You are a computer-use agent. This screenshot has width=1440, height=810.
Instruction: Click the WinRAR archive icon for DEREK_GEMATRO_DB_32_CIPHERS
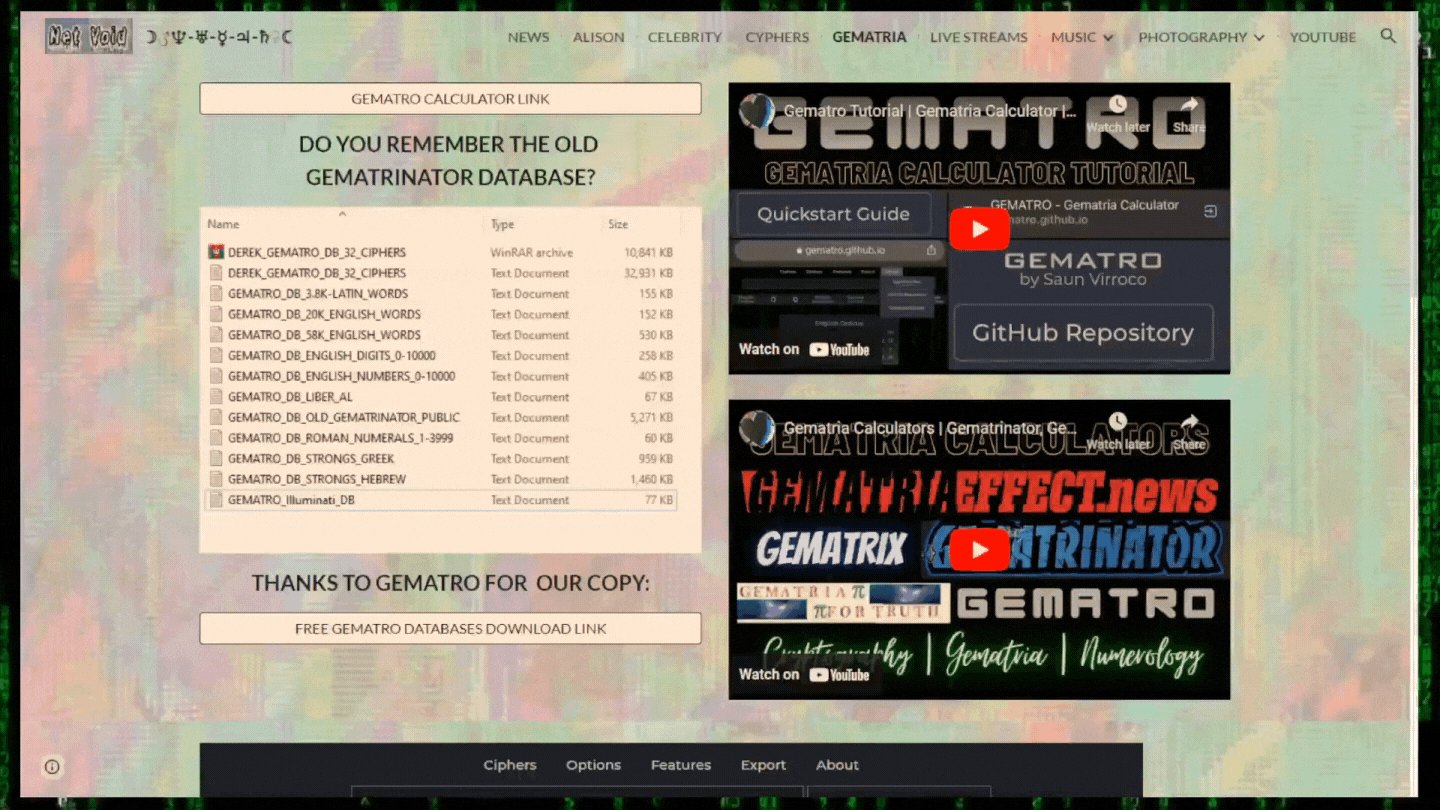[216, 252]
